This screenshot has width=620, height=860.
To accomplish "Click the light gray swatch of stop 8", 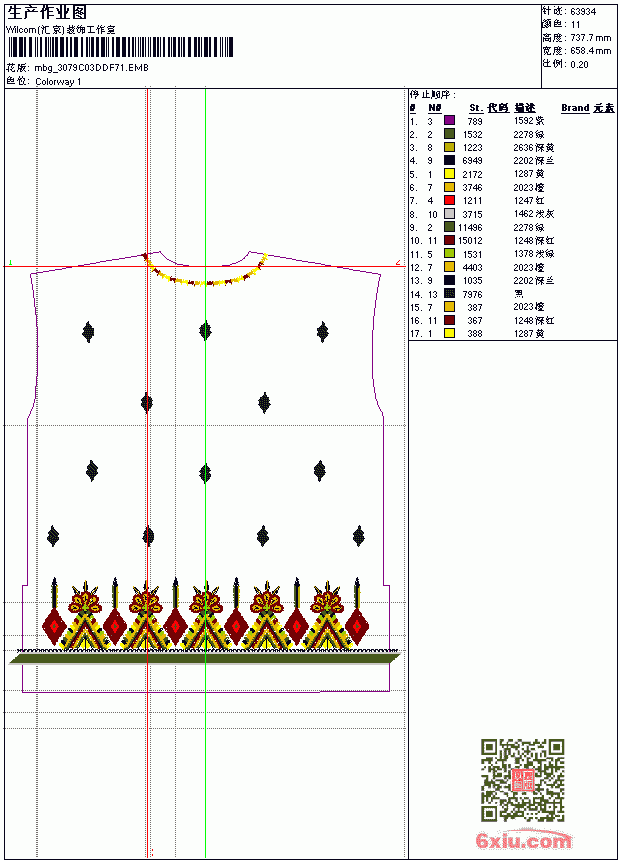I will pos(449,214).
